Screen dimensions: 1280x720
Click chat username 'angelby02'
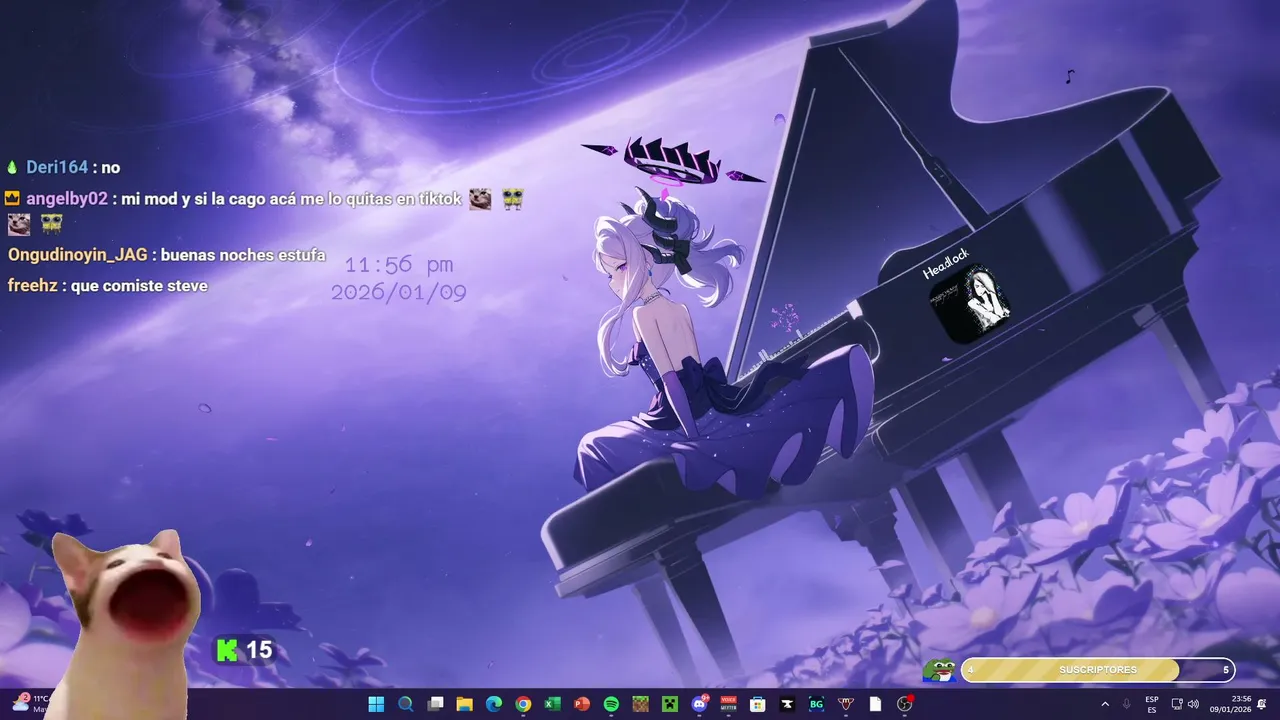pos(67,199)
